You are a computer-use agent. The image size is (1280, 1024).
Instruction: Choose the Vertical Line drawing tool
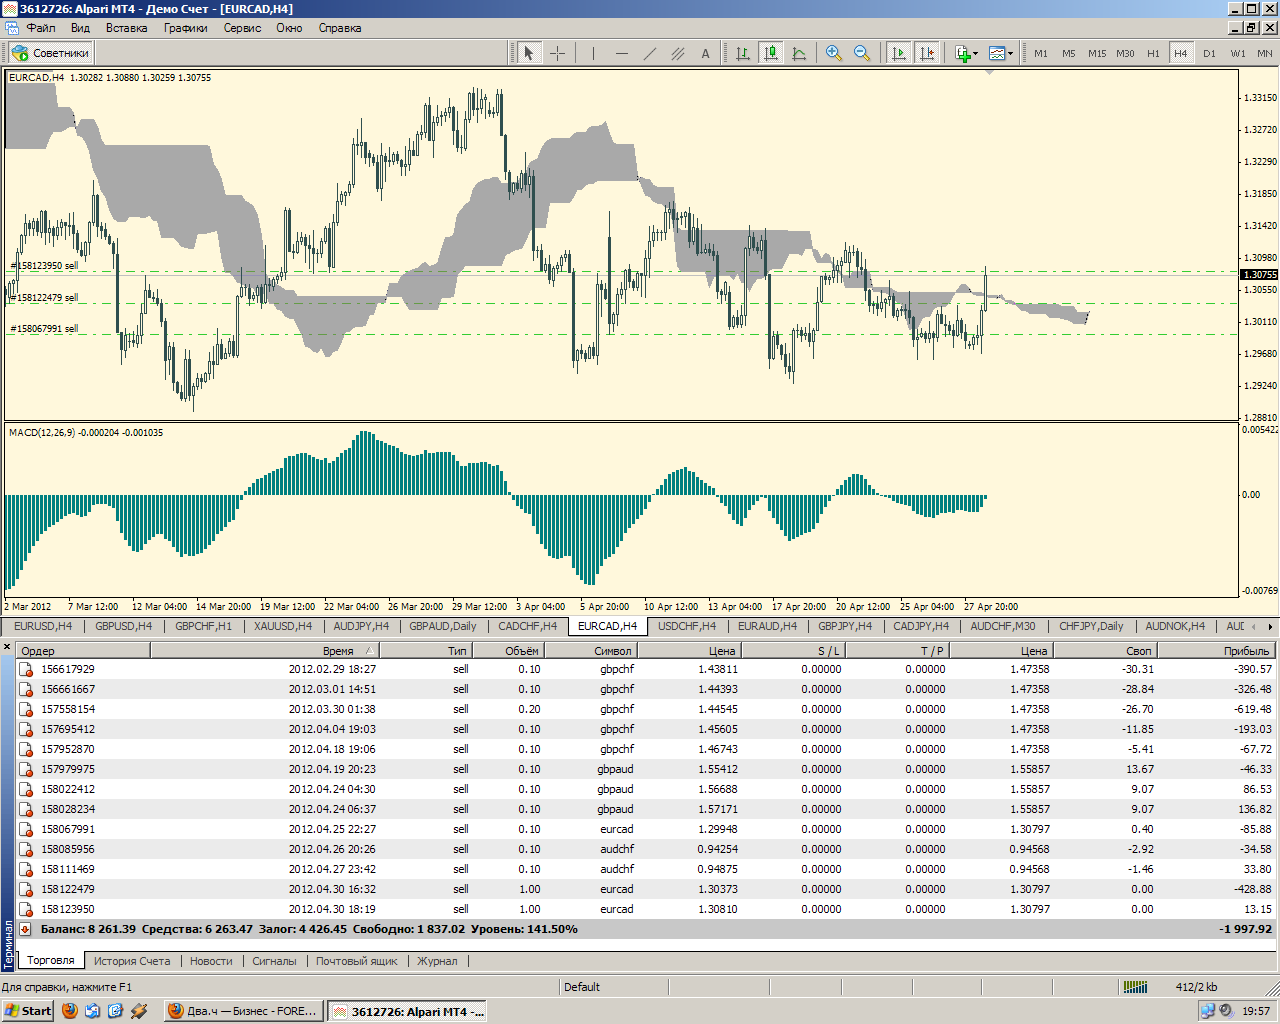pyautogui.click(x=593, y=53)
